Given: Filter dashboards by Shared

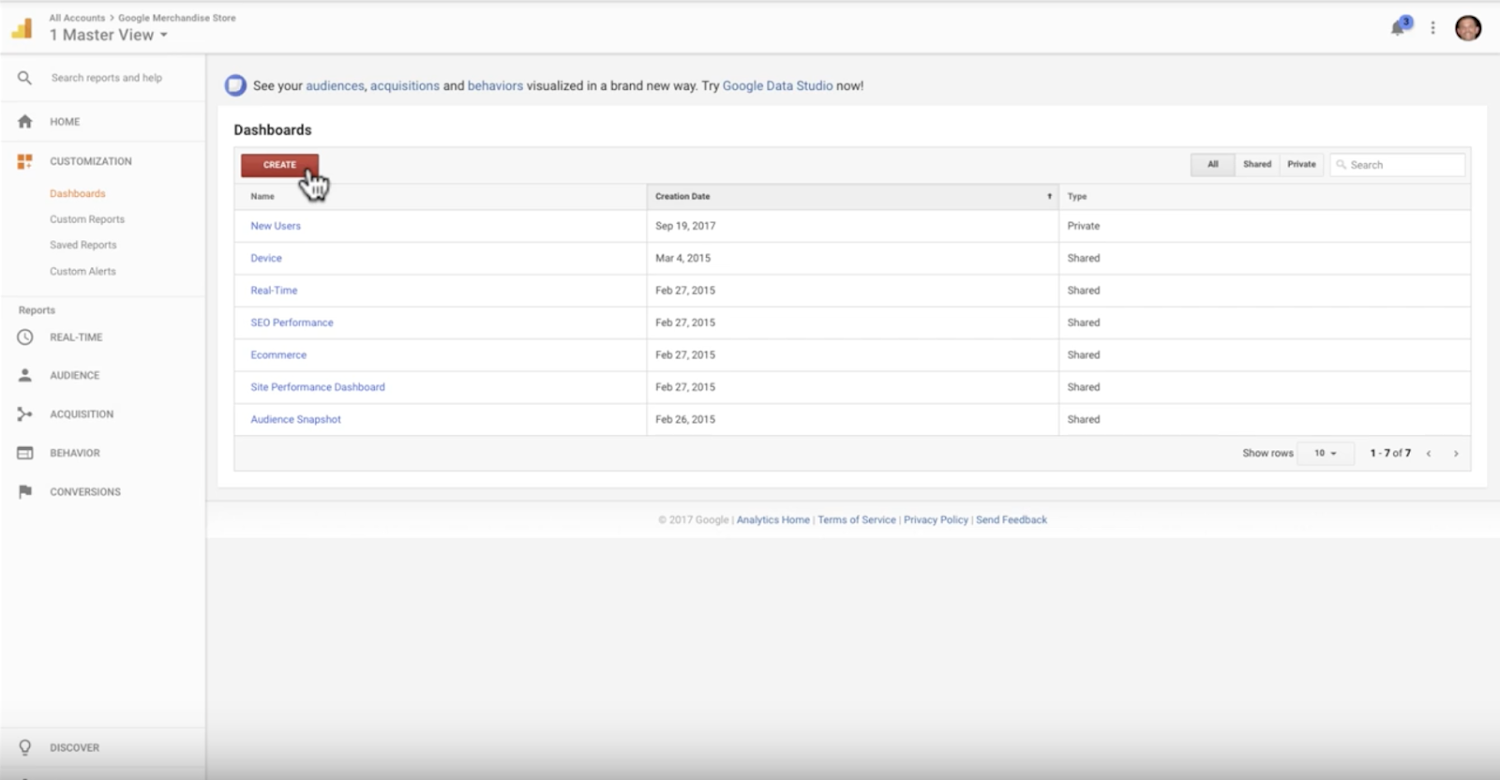Looking at the screenshot, I should [1257, 165].
